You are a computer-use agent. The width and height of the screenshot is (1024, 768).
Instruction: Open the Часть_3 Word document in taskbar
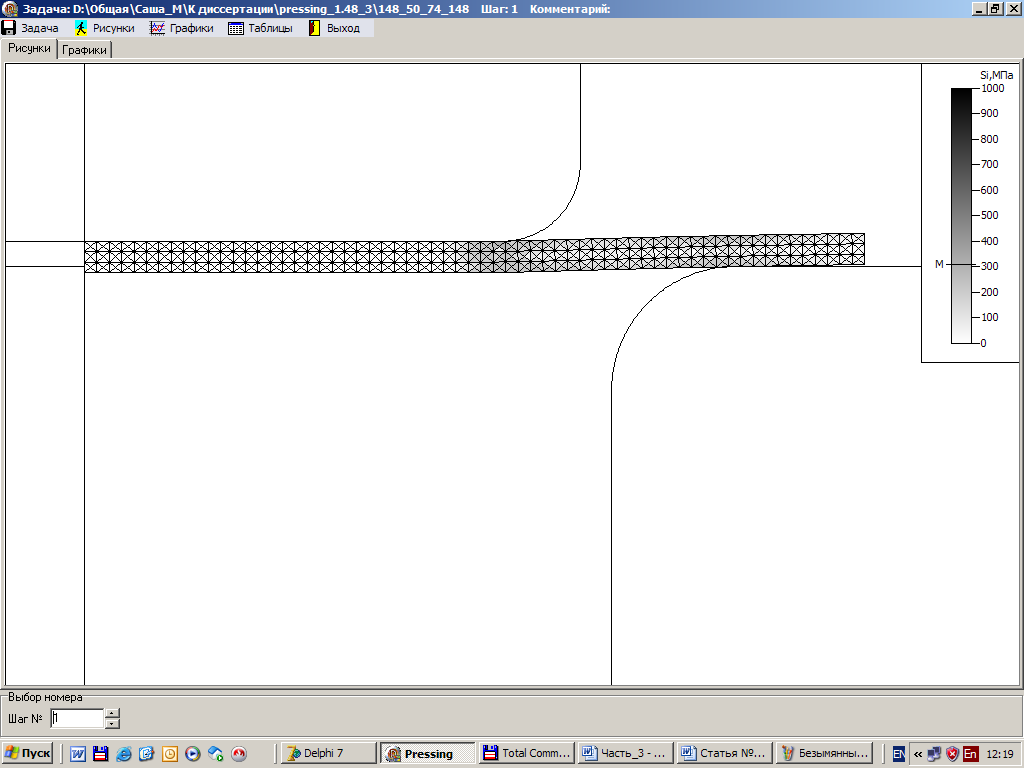pyautogui.click(x=623, y=753)
